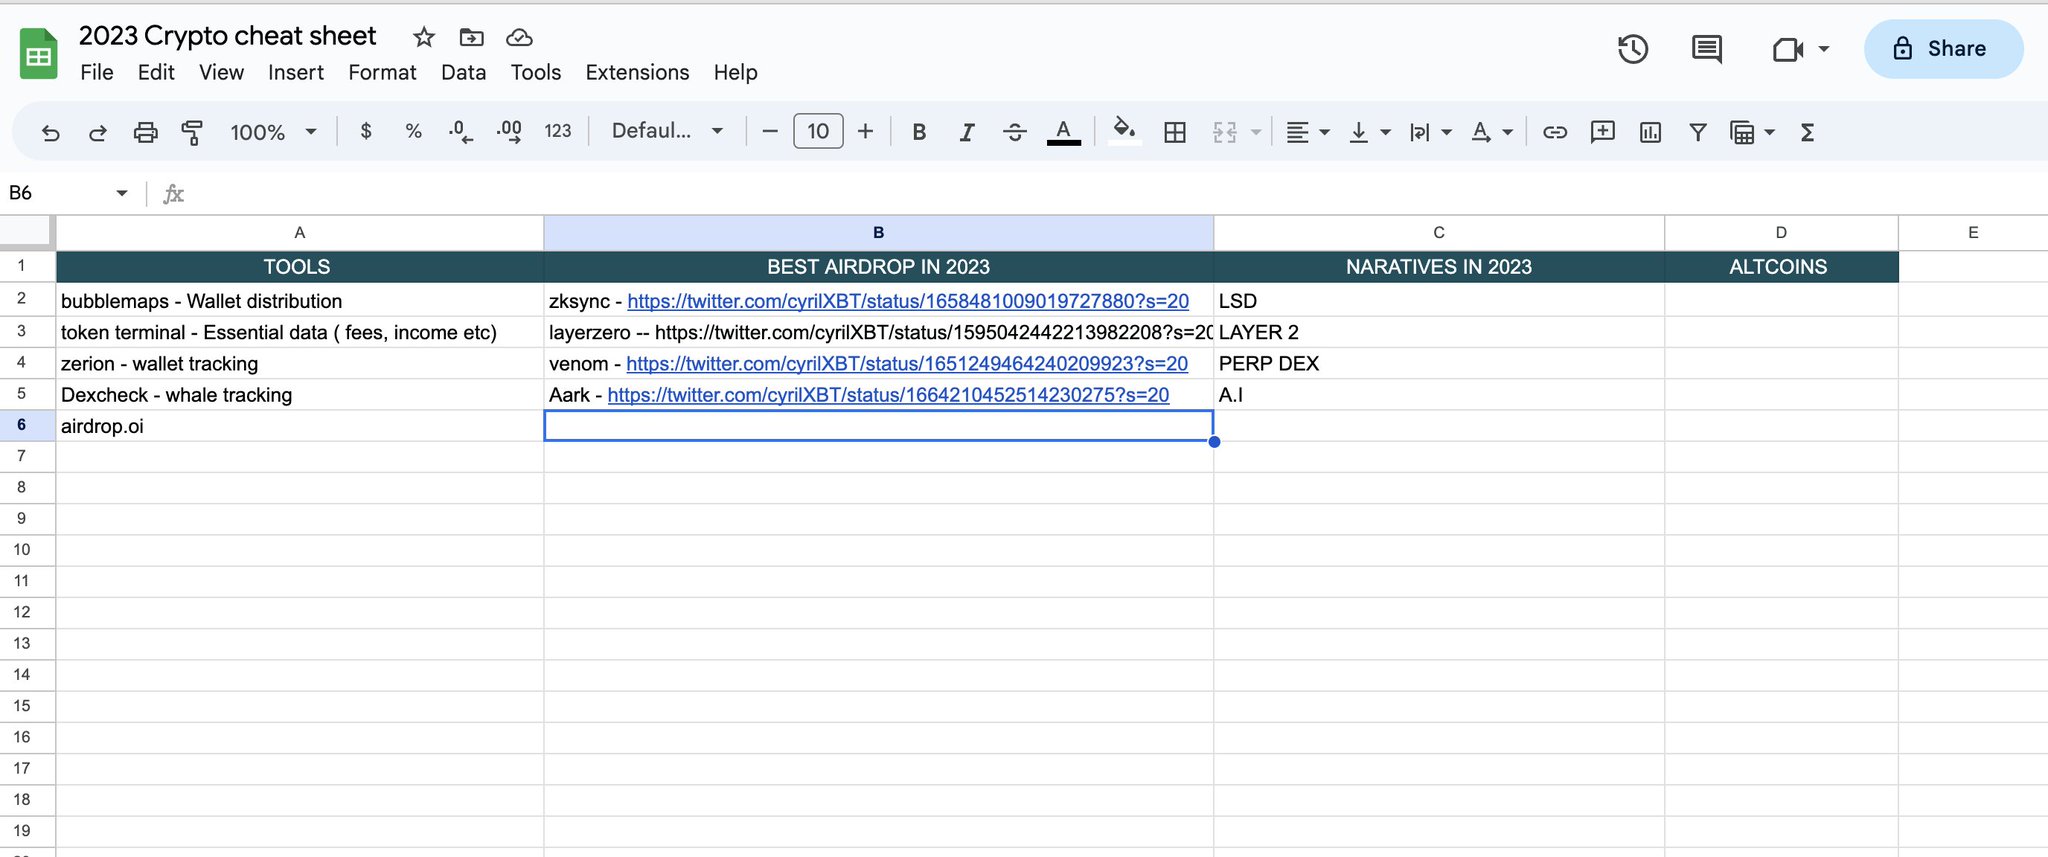This screenshot has height=857, width=2048.
Task: Open filter views dropdown
Action: pyautogui.click(x=1752, y=132)
